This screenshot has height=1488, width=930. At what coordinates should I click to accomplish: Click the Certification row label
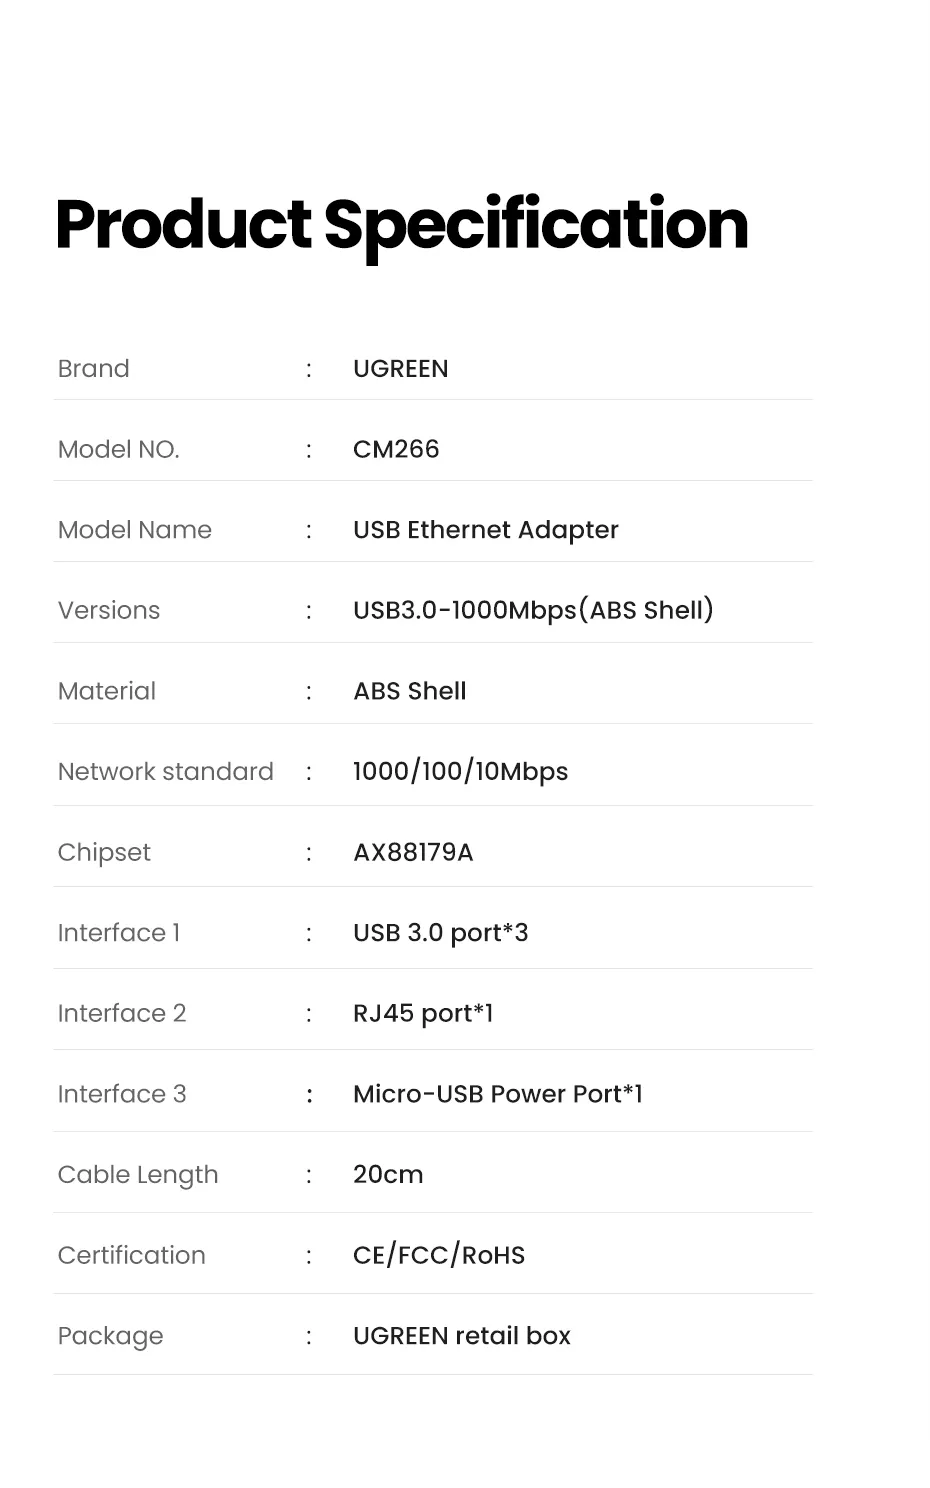(131, 1255)
